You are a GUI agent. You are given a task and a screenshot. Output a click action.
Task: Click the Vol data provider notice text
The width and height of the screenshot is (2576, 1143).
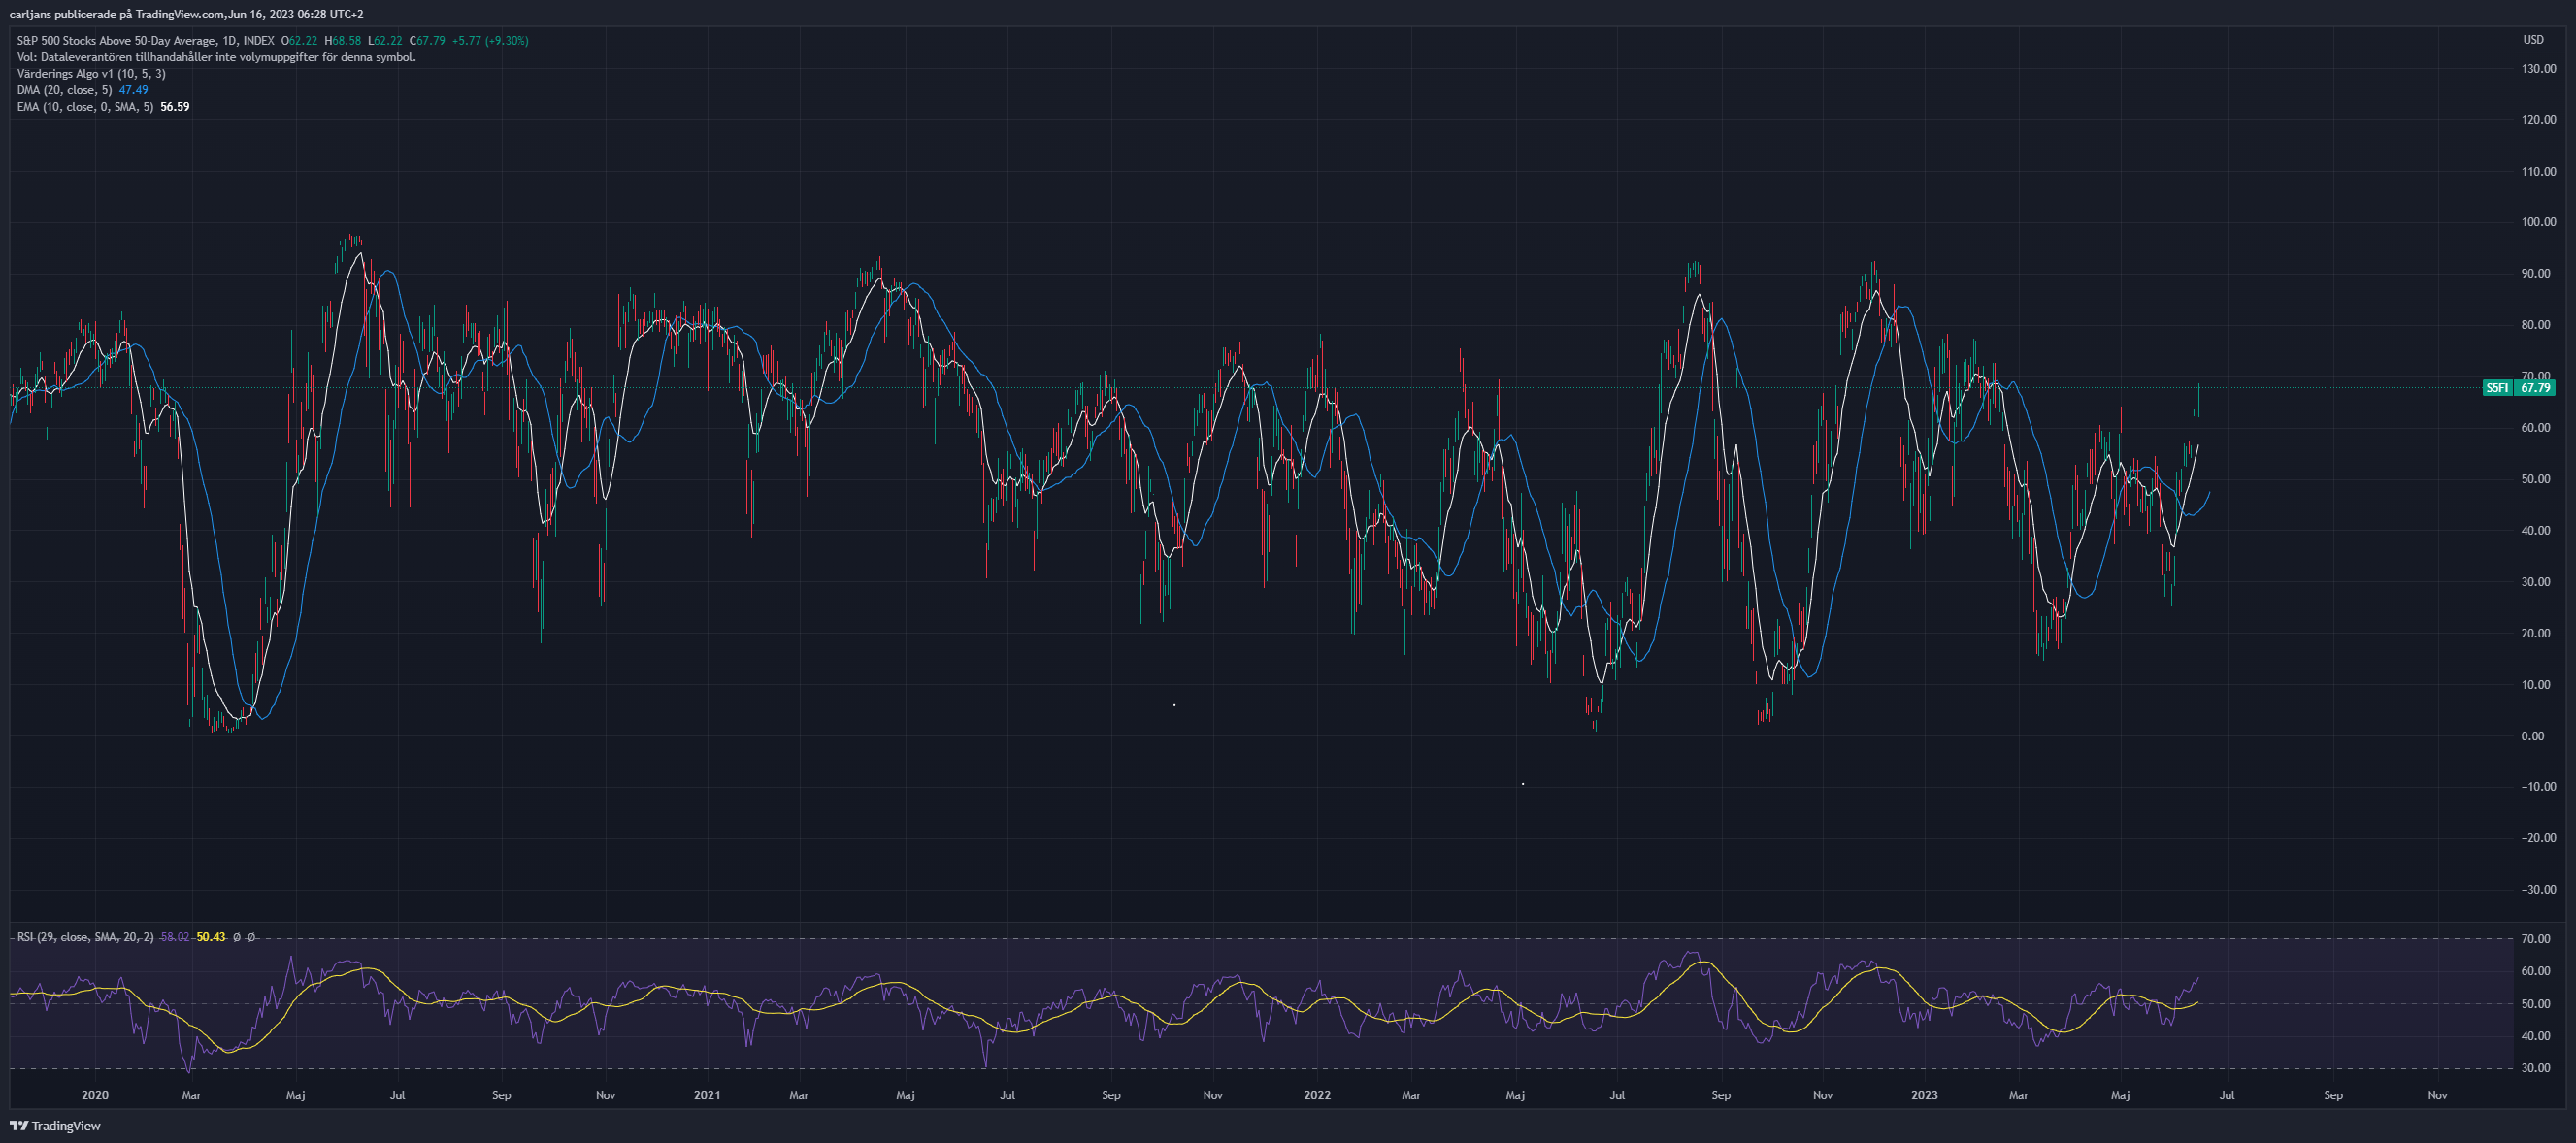pyautogui.click(x=216, y=57)
